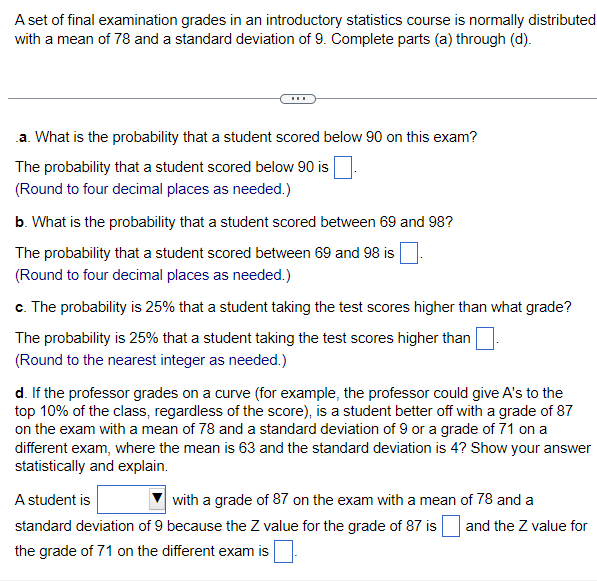Click the answer box for between 69 and 98

pyautogui.click(x=409, y=253)
